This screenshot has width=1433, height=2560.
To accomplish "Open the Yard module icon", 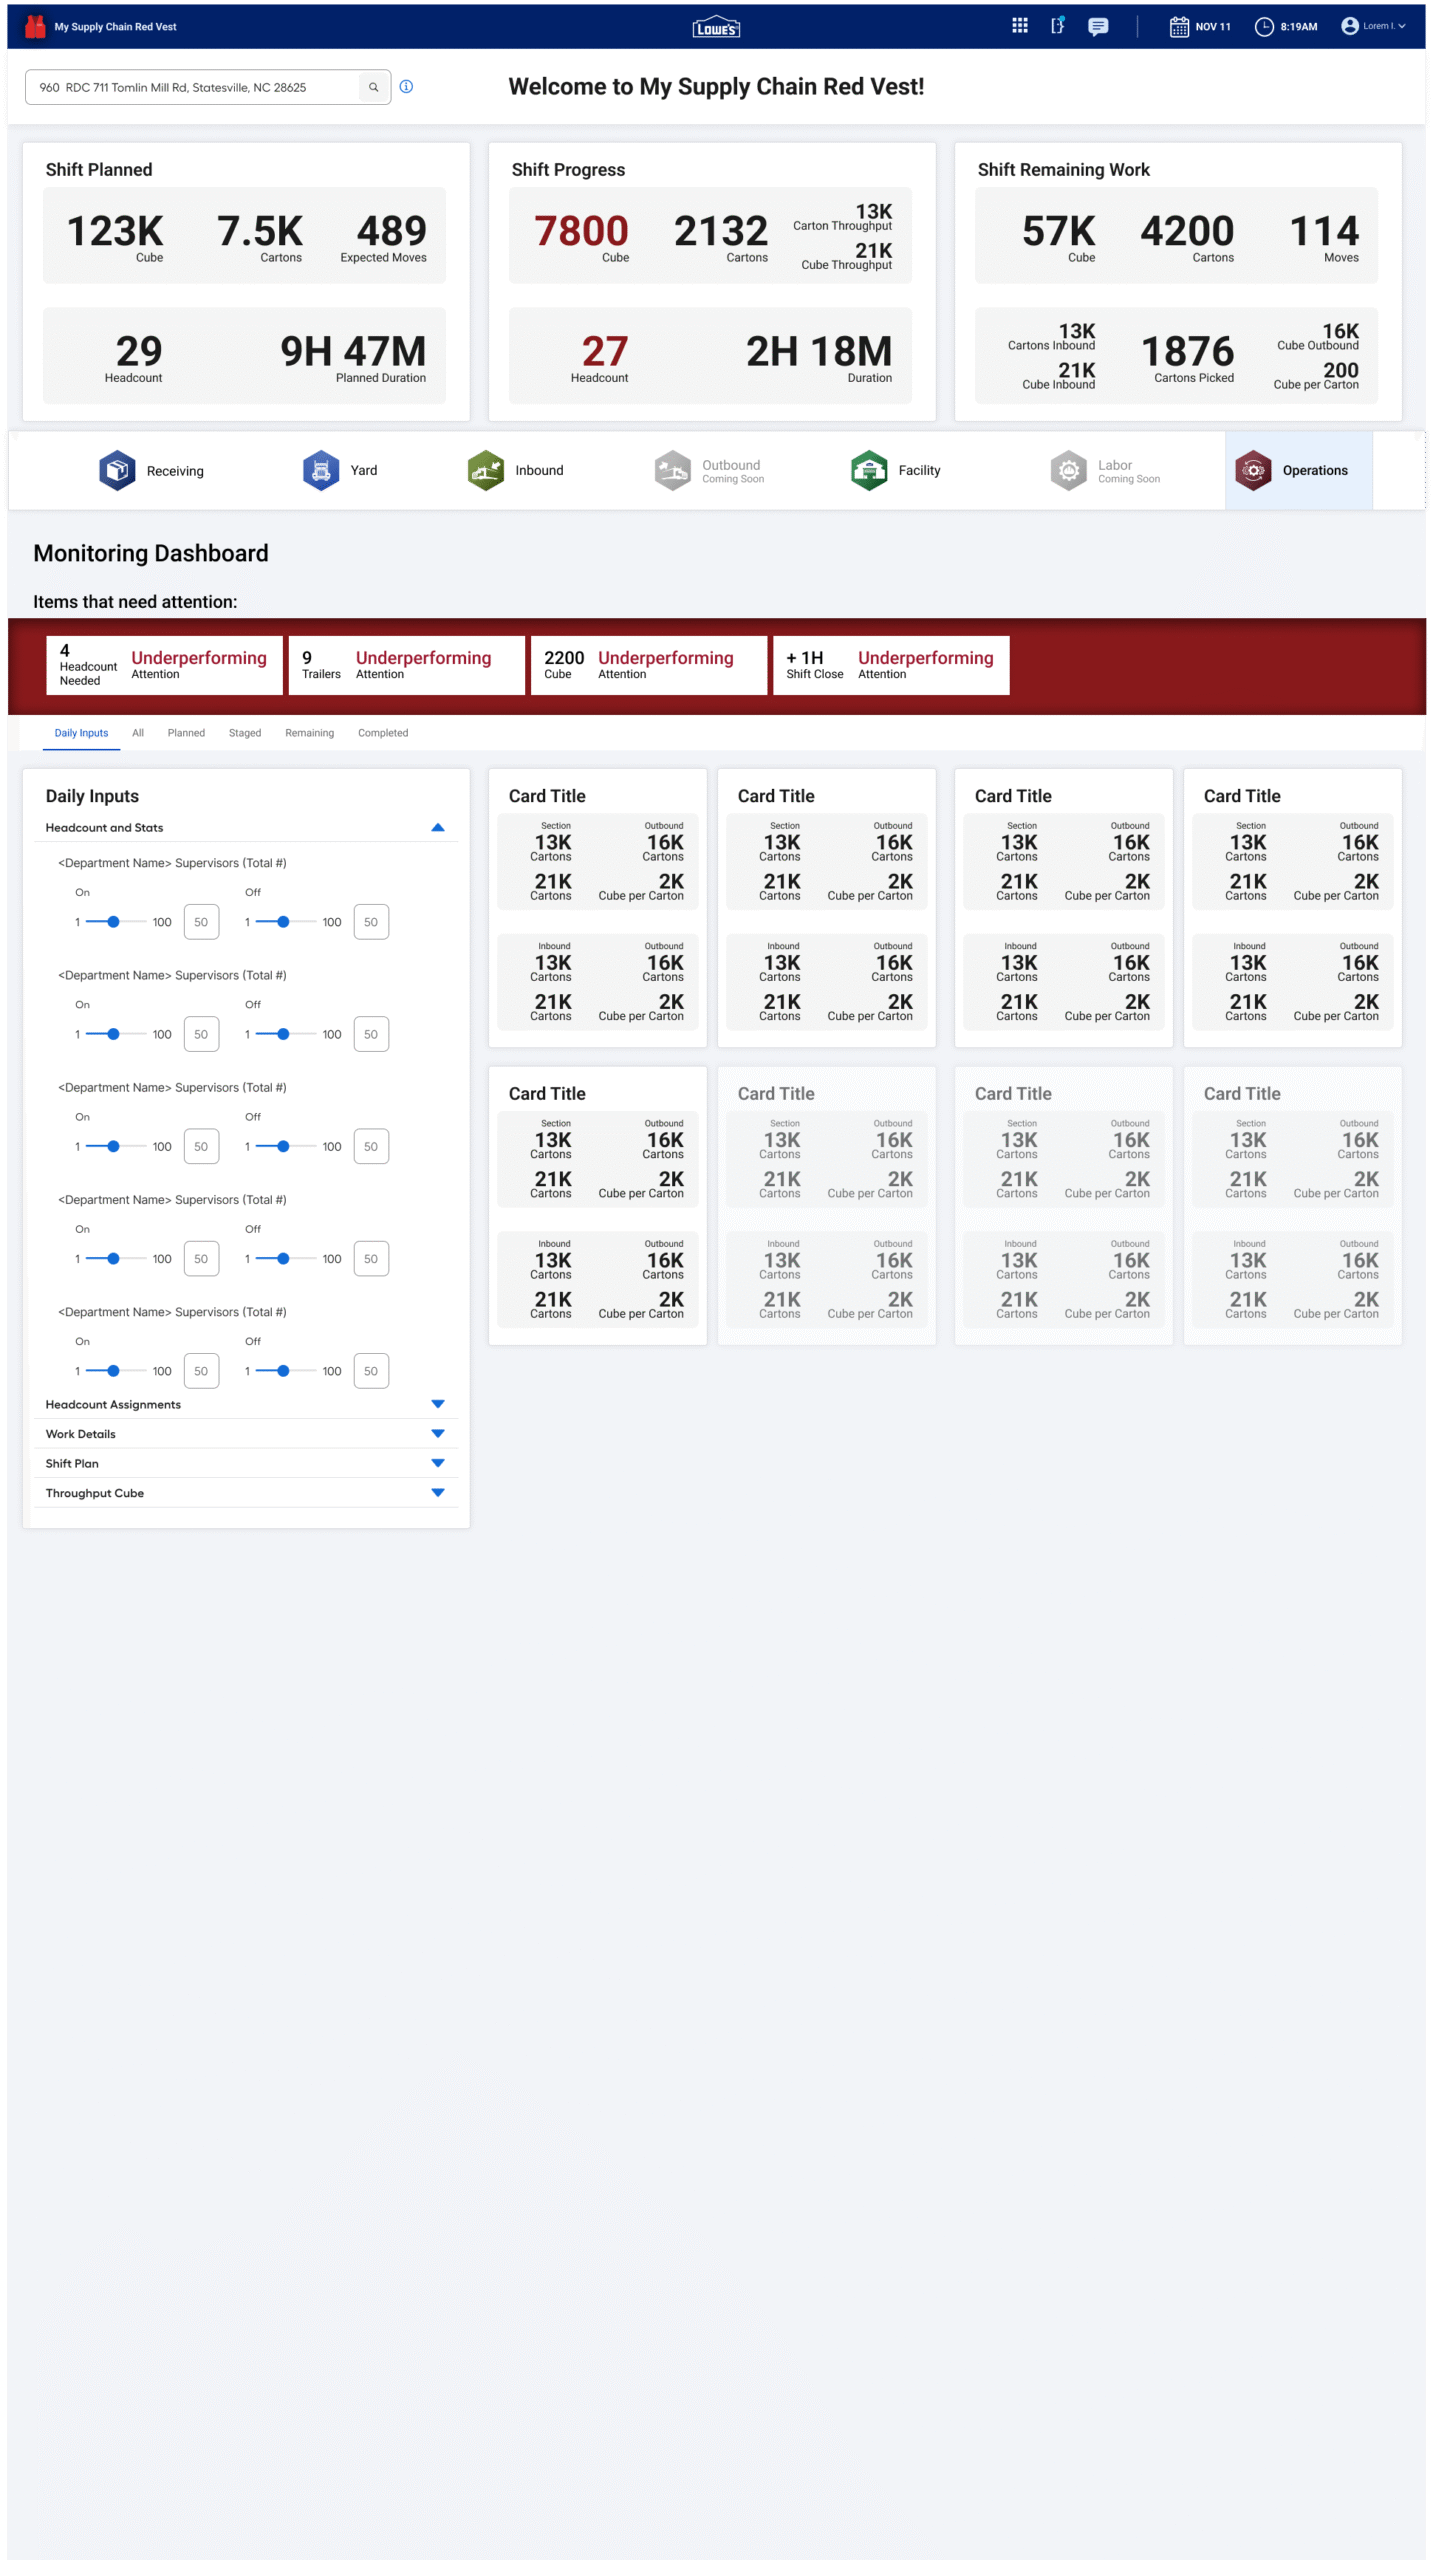I will [x=321, y=471].
